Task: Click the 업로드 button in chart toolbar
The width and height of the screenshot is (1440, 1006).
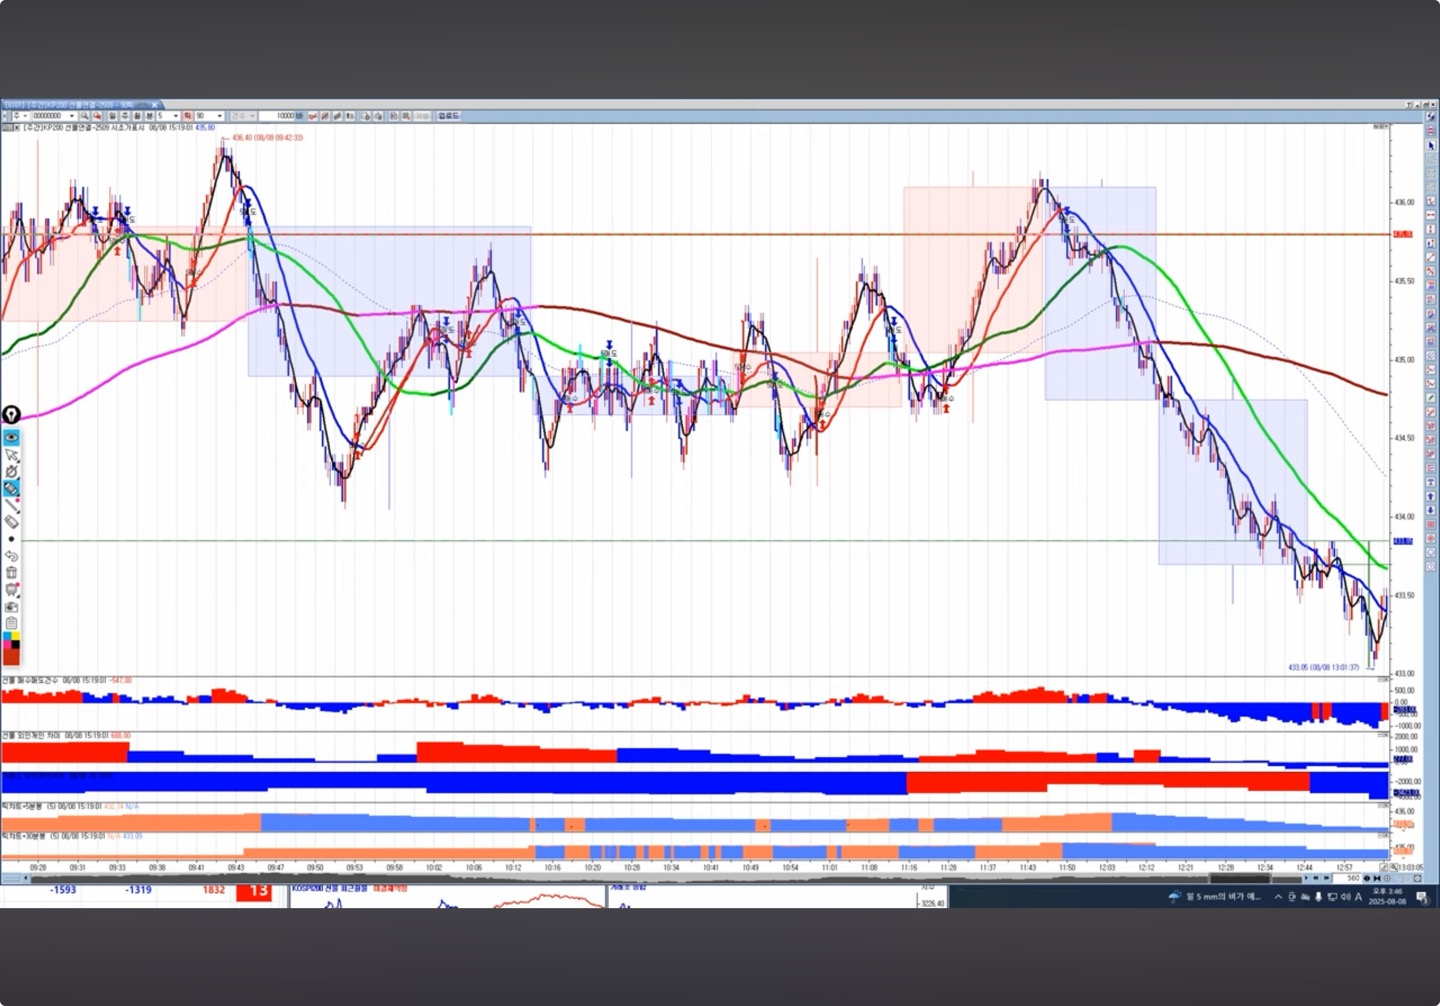Action: coord(448,116)
